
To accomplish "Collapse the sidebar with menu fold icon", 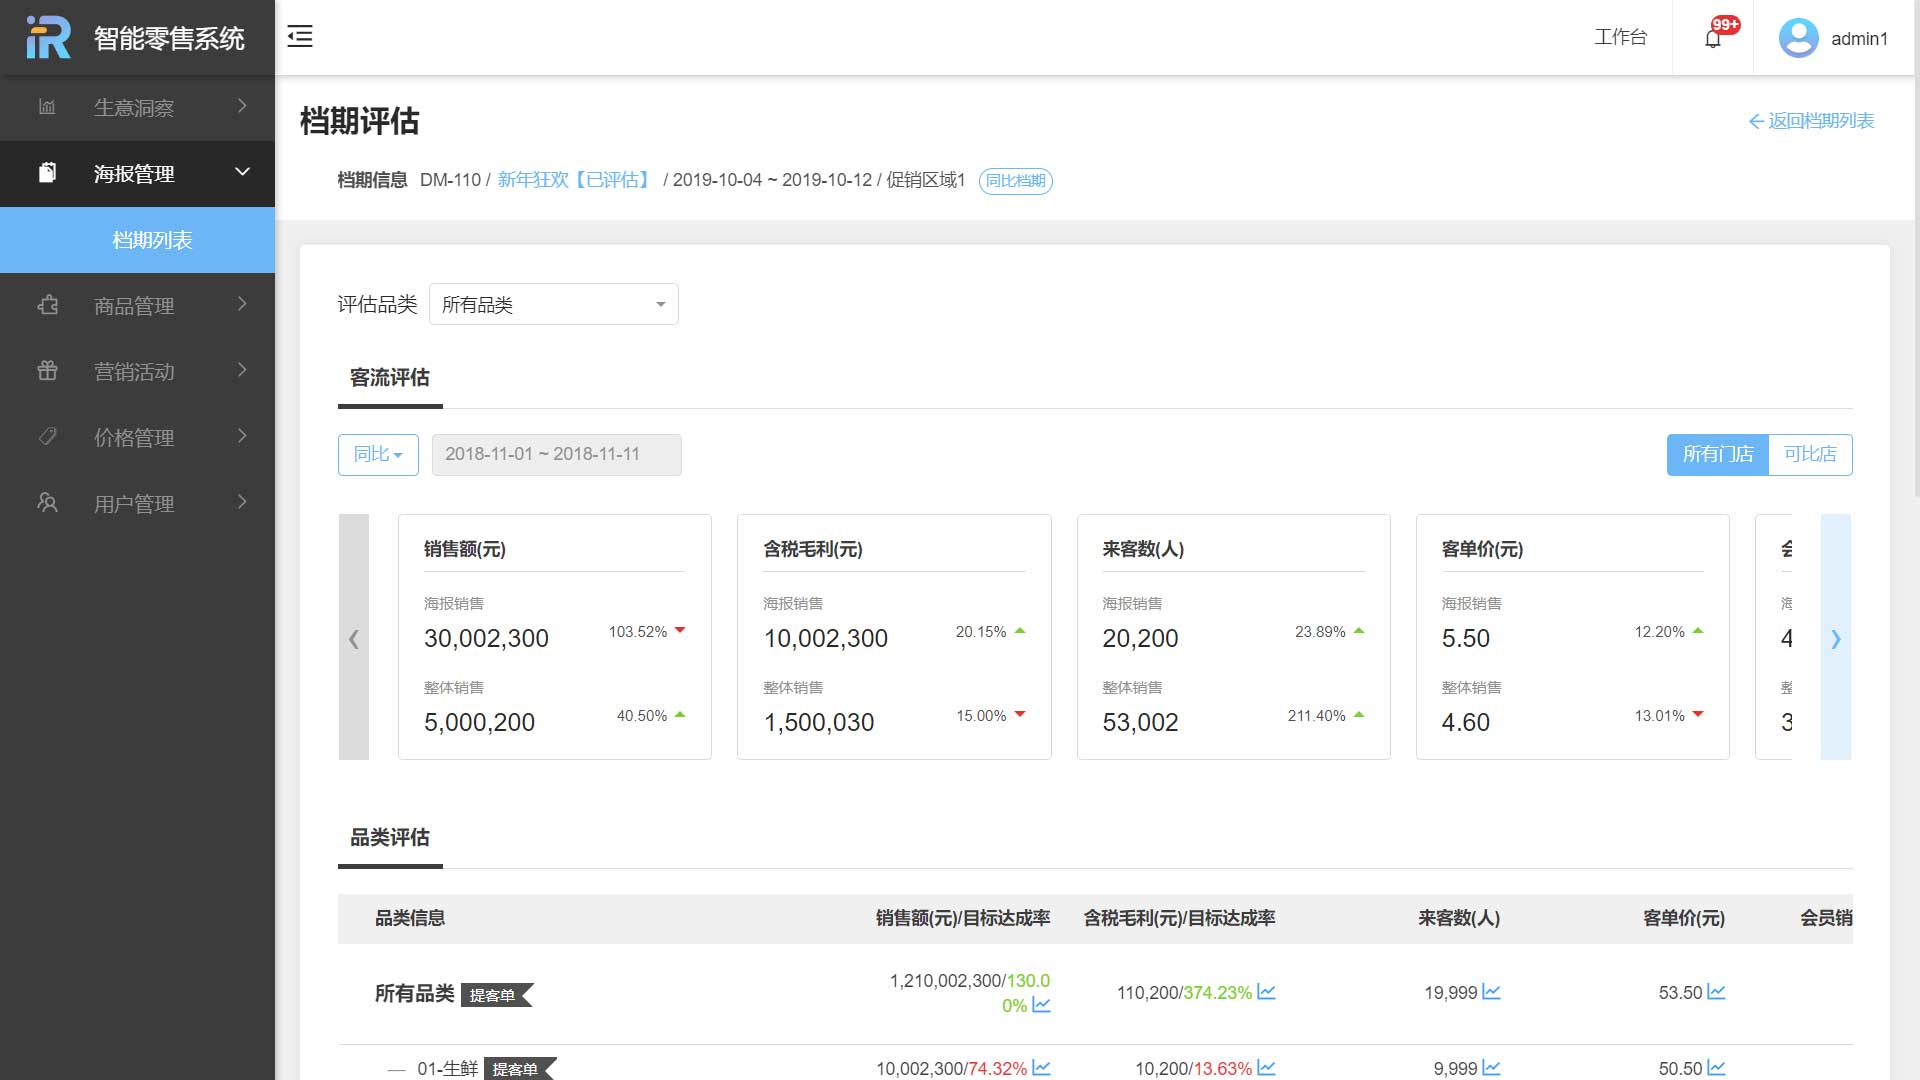I will [x=300, y=37].
